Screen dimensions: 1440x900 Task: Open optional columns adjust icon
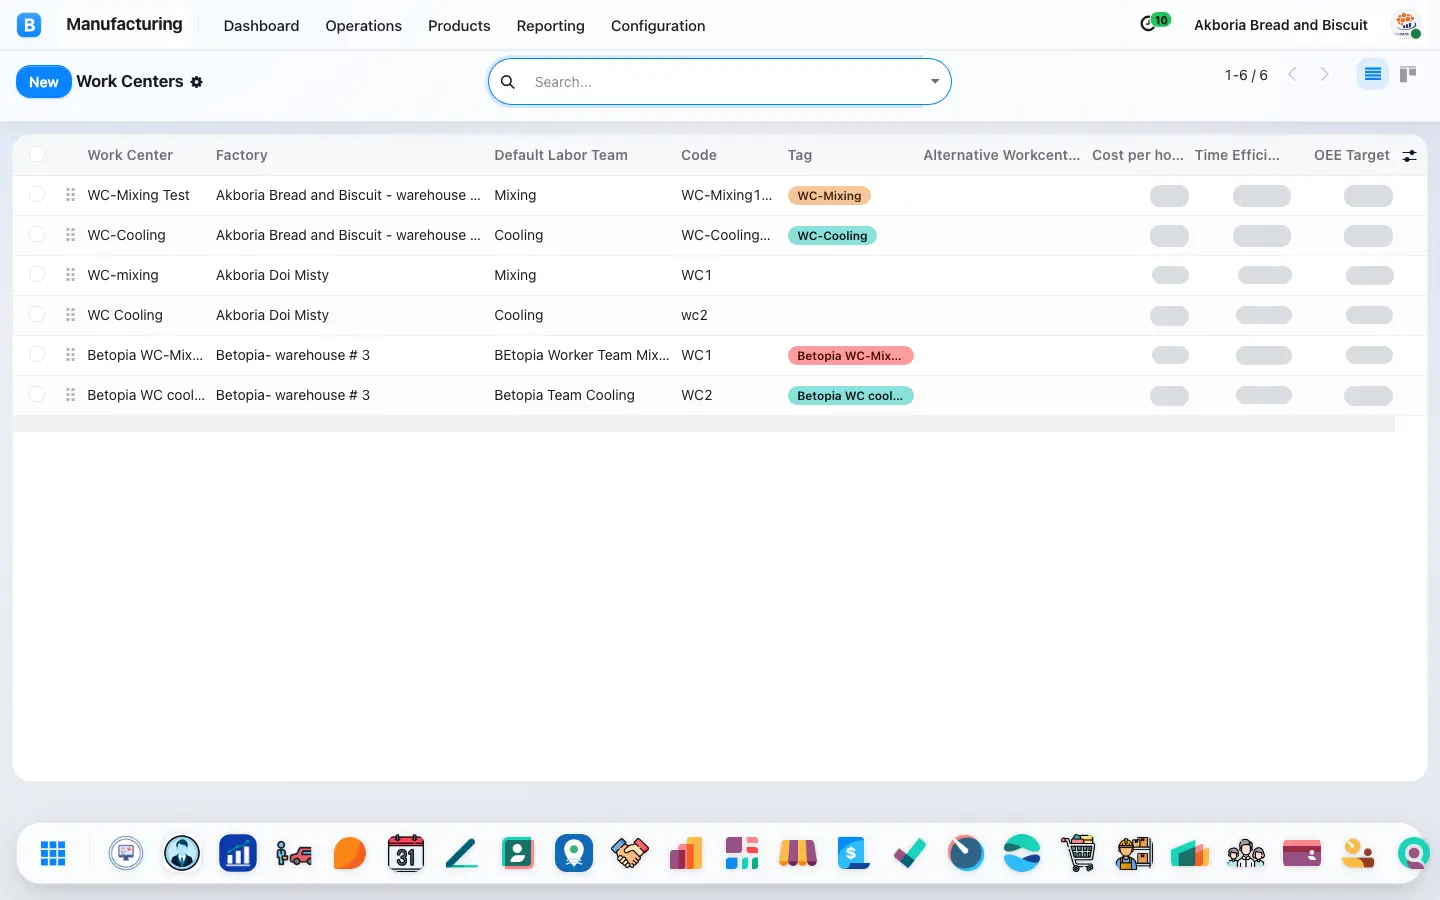point(1409,155)
